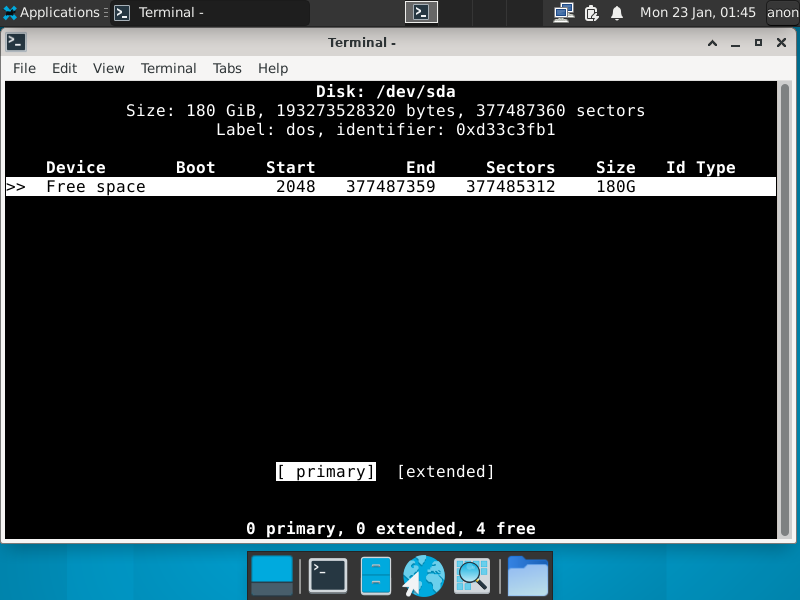Click the terminal vertical scrollbar
800x600 pixels.
(x=785, y=310)
